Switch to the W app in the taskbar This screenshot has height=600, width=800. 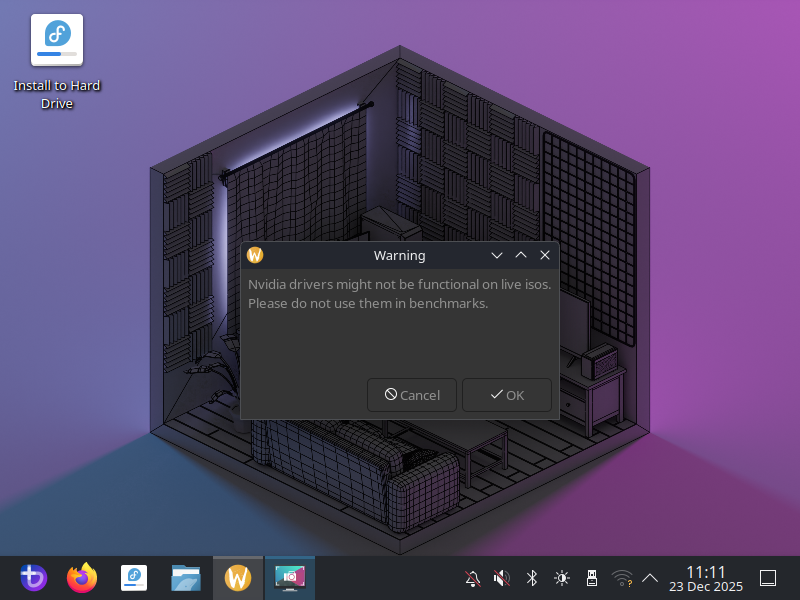(x=238, y=578)
